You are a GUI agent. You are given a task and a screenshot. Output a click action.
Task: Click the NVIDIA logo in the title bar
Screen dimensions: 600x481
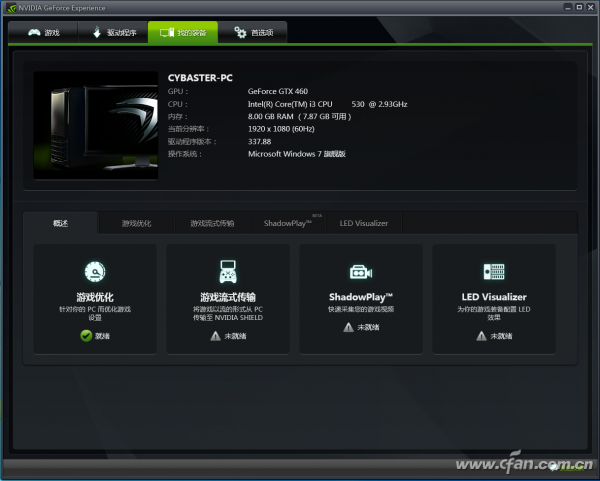point(11,8)
